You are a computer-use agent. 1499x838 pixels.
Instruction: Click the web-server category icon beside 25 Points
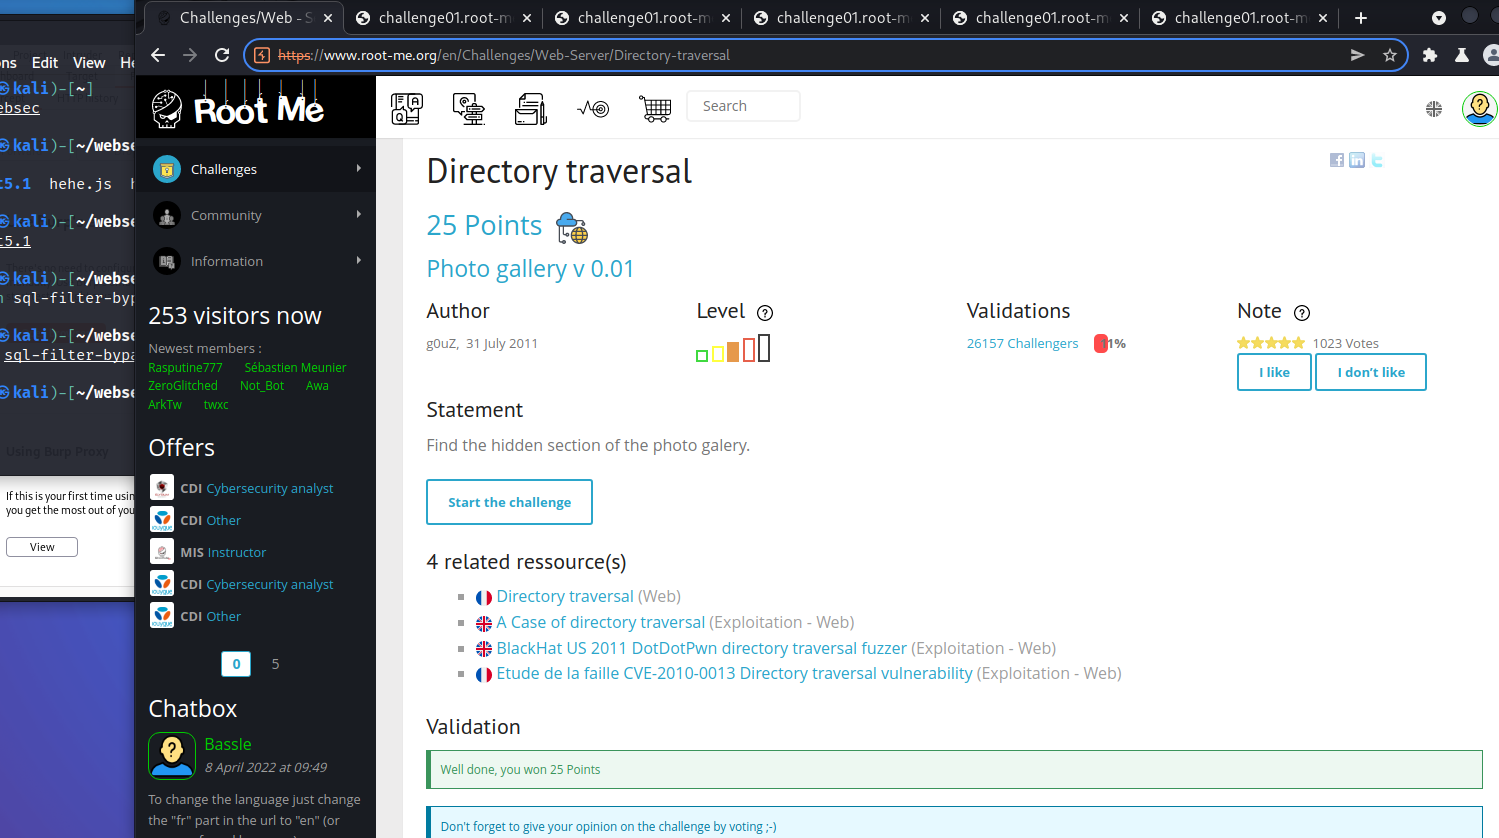pyautogui.click(x=572, y=228)
